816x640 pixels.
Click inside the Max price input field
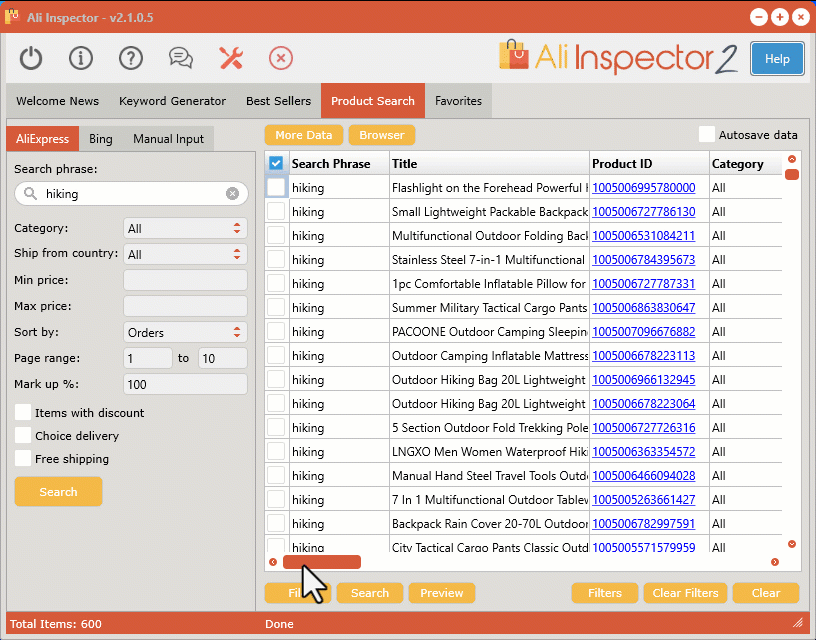point(185,306)
